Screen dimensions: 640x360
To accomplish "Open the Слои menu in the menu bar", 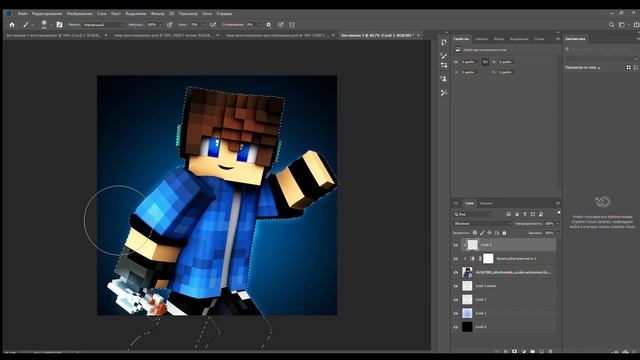I will click(x=102, y=13).
